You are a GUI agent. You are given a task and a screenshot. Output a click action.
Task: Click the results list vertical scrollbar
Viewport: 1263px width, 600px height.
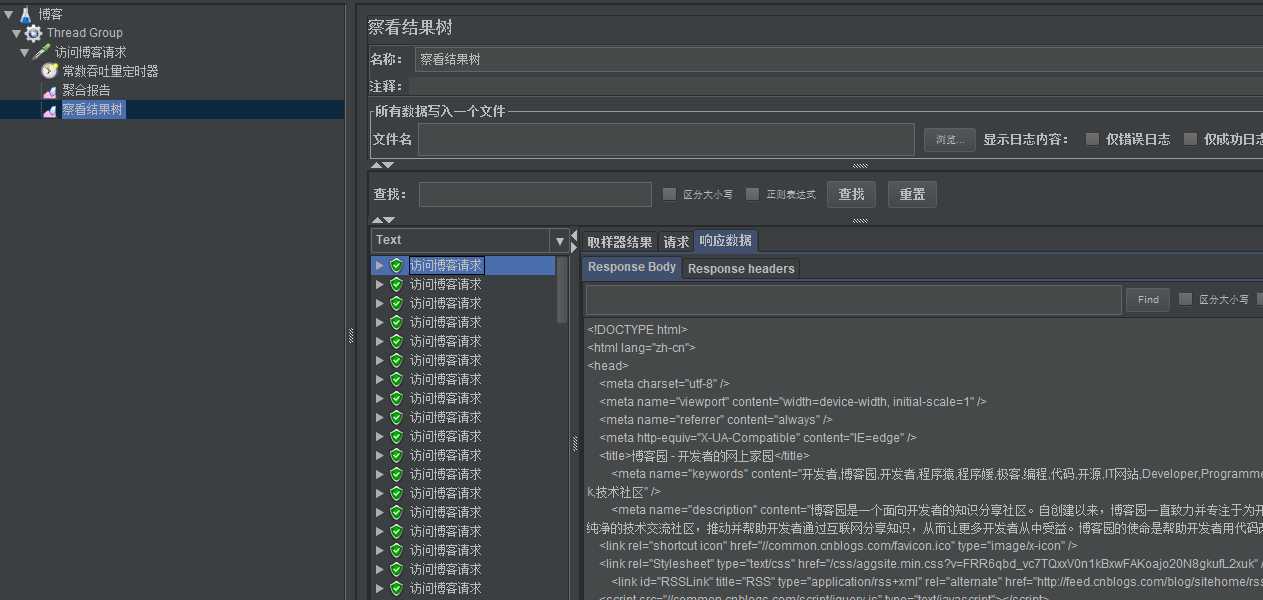coord(562,290)
